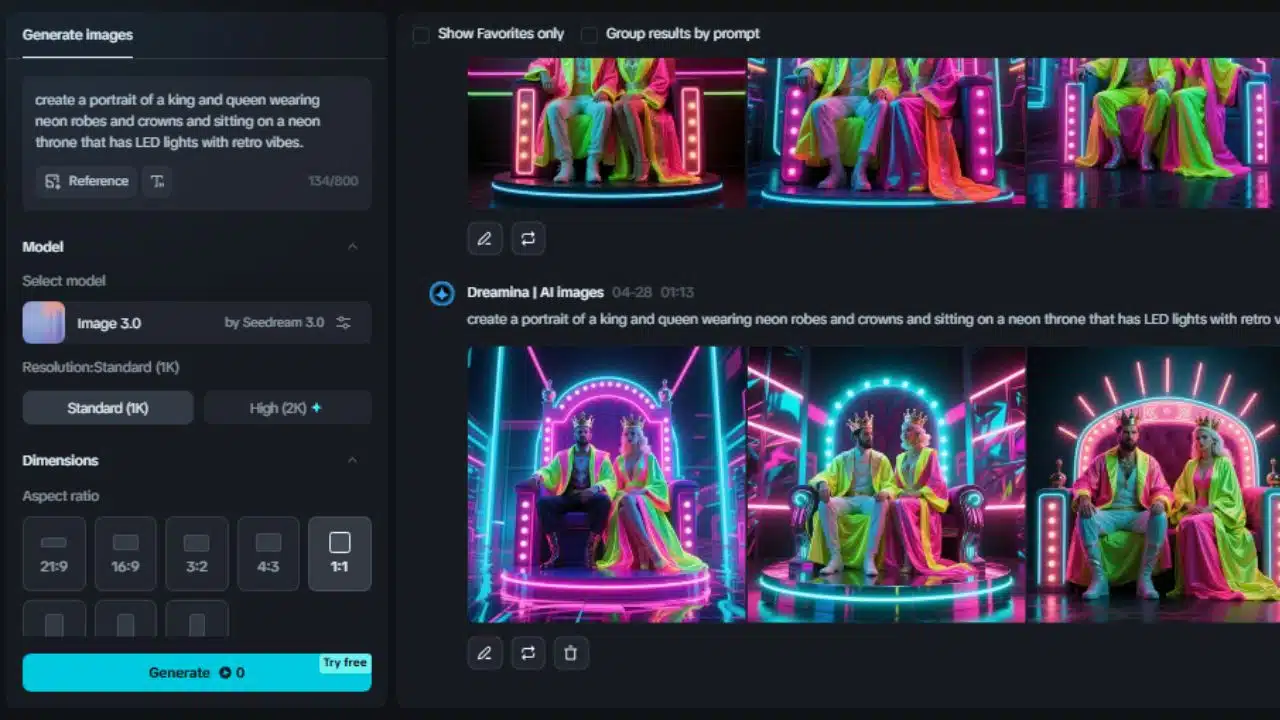
Task: Click the regenerate icon below upper images
Action: pos(527,238)
